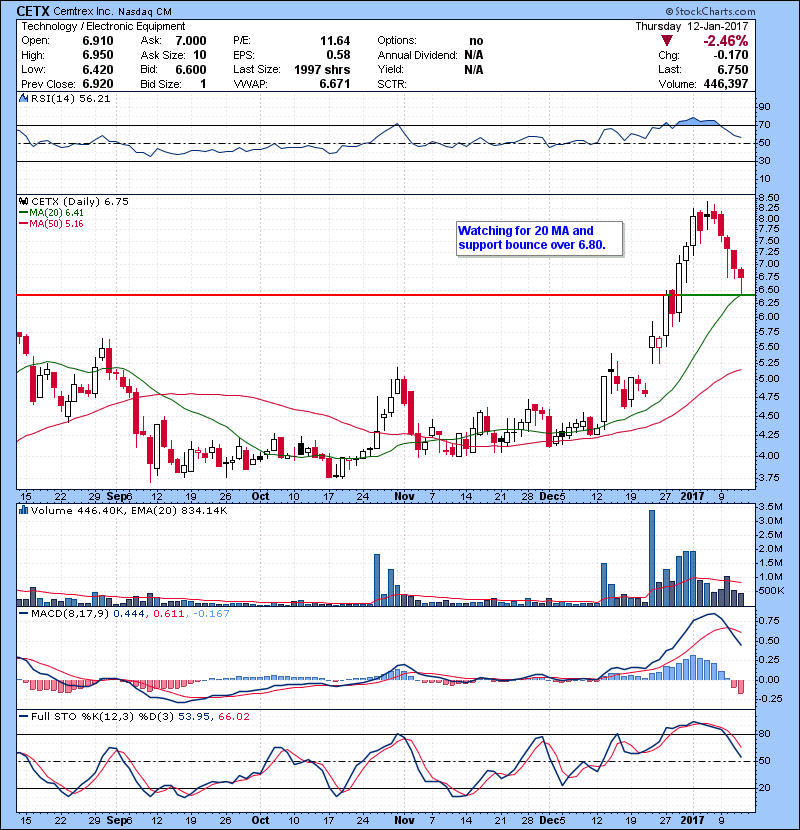Click the EPS value 0.58
The image size is (800, 830).
[338, 55]
